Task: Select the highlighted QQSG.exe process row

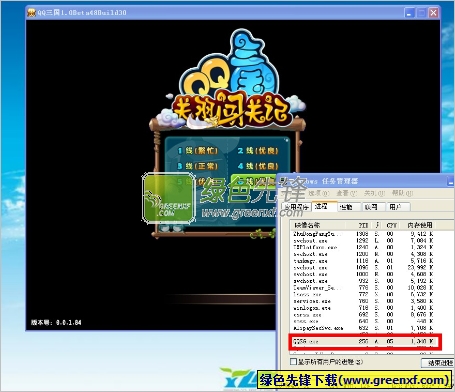Action: 365,342
